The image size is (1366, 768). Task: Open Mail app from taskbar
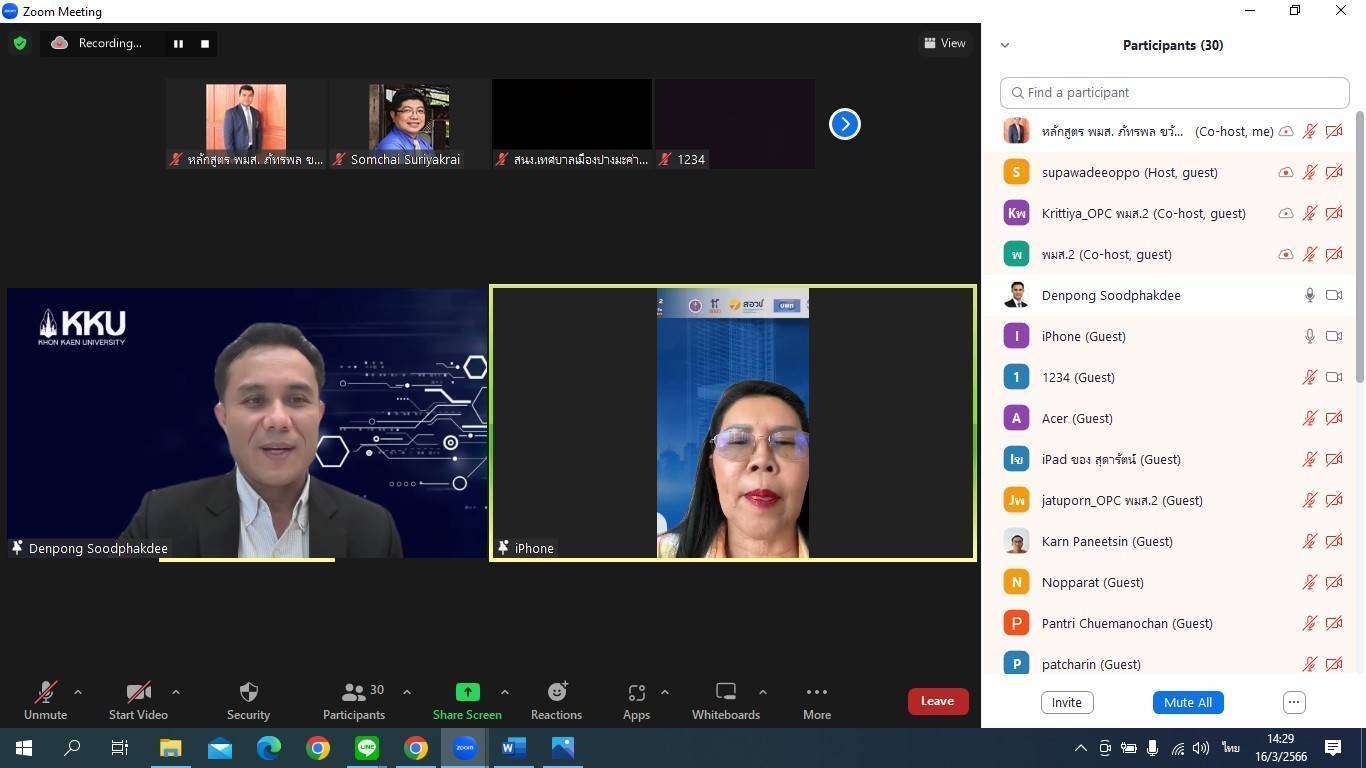219,748
